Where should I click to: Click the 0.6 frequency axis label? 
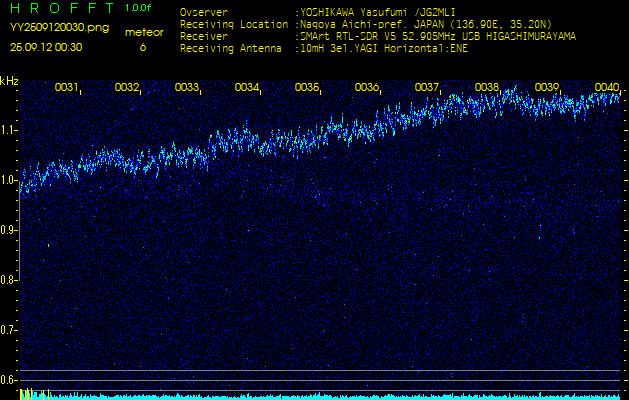9,380
